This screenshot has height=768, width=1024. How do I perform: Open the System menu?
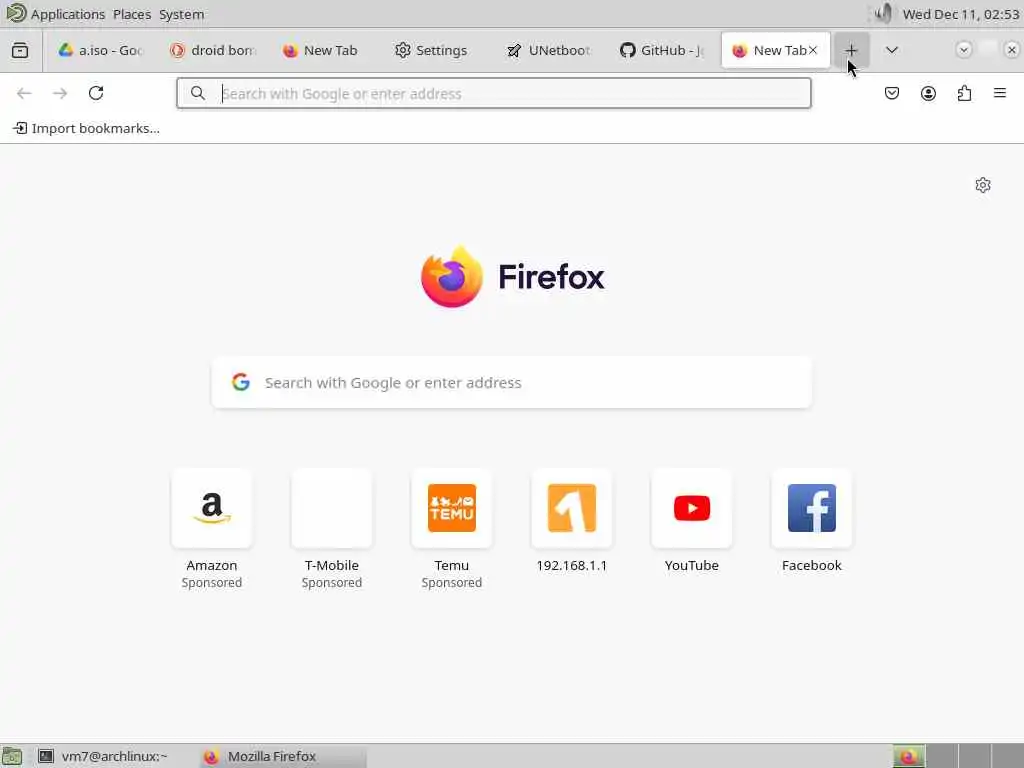(182, 14)
